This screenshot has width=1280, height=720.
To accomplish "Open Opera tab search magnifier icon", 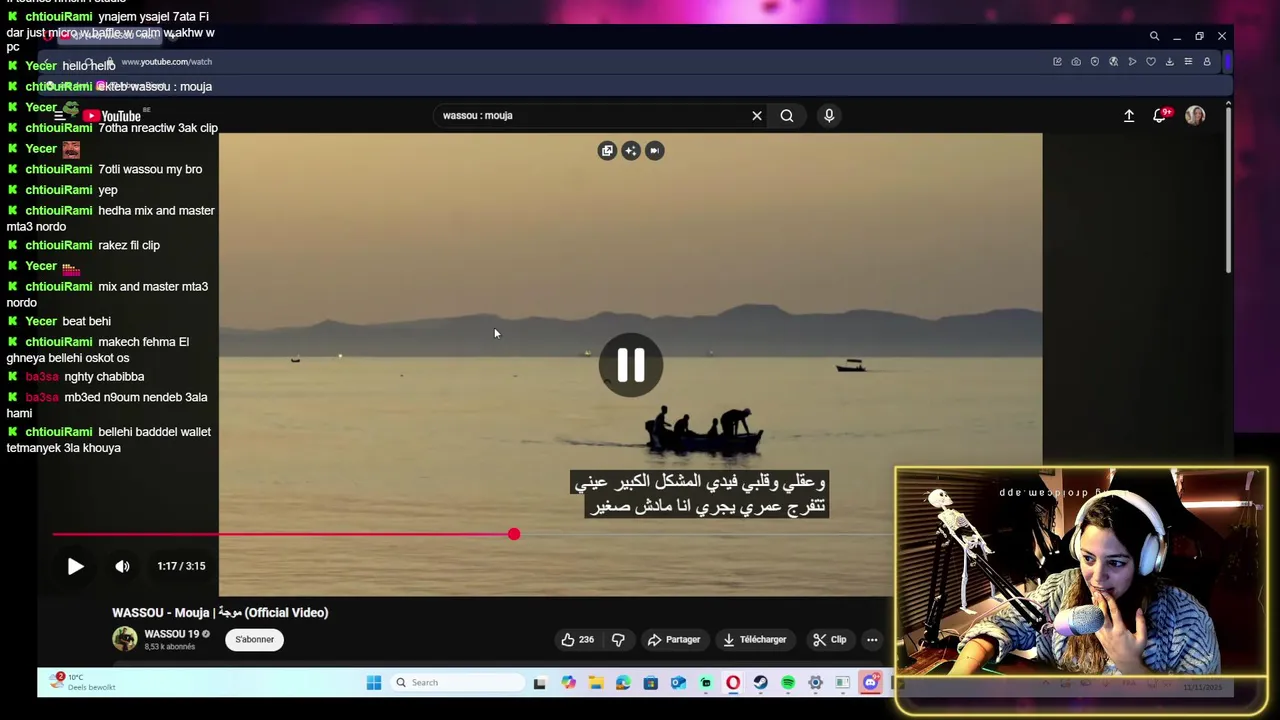I will (1154, 36).
